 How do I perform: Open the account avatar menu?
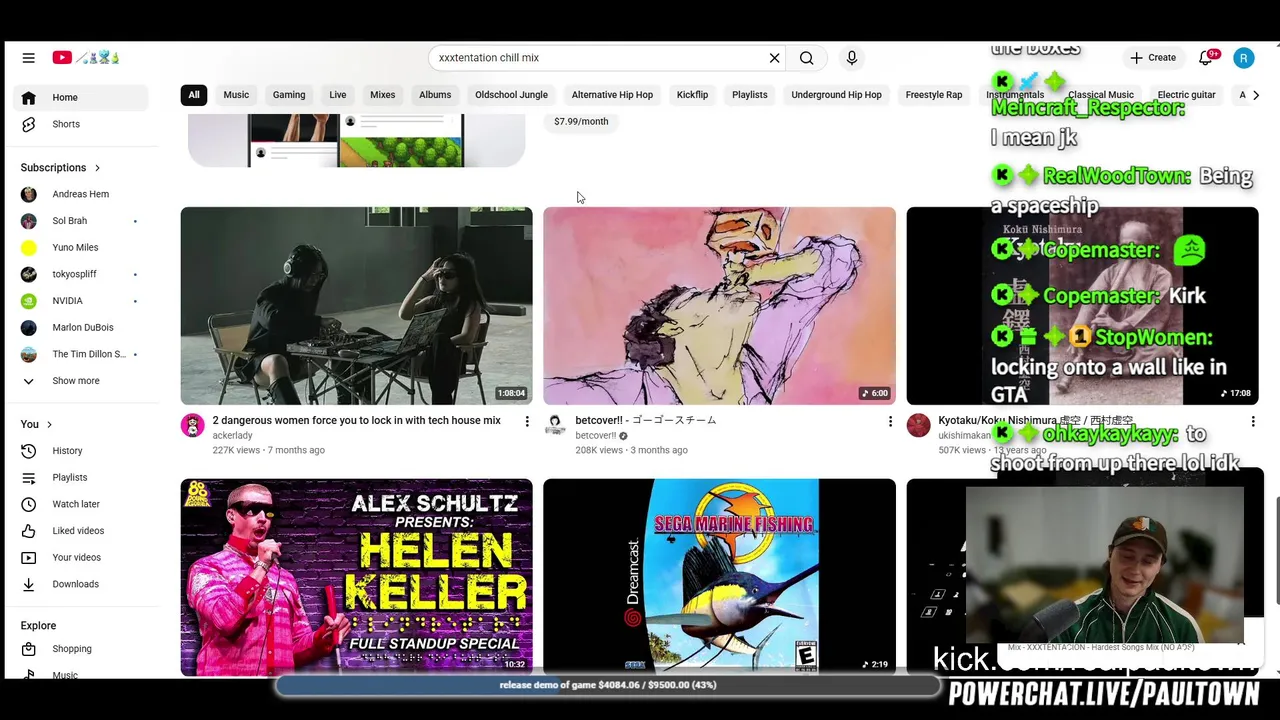point(1244,58)
